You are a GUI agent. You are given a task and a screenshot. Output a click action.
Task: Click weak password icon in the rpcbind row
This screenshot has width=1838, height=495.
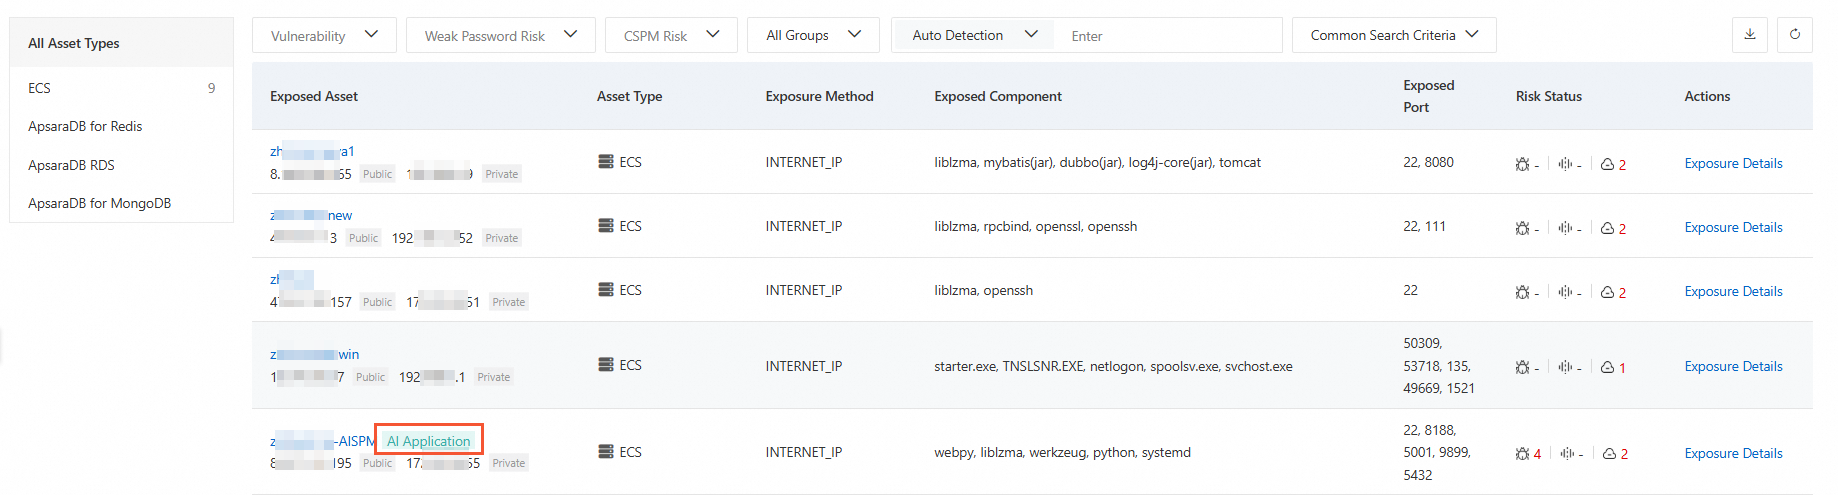pyautogui.click(x=1565, y=228)
